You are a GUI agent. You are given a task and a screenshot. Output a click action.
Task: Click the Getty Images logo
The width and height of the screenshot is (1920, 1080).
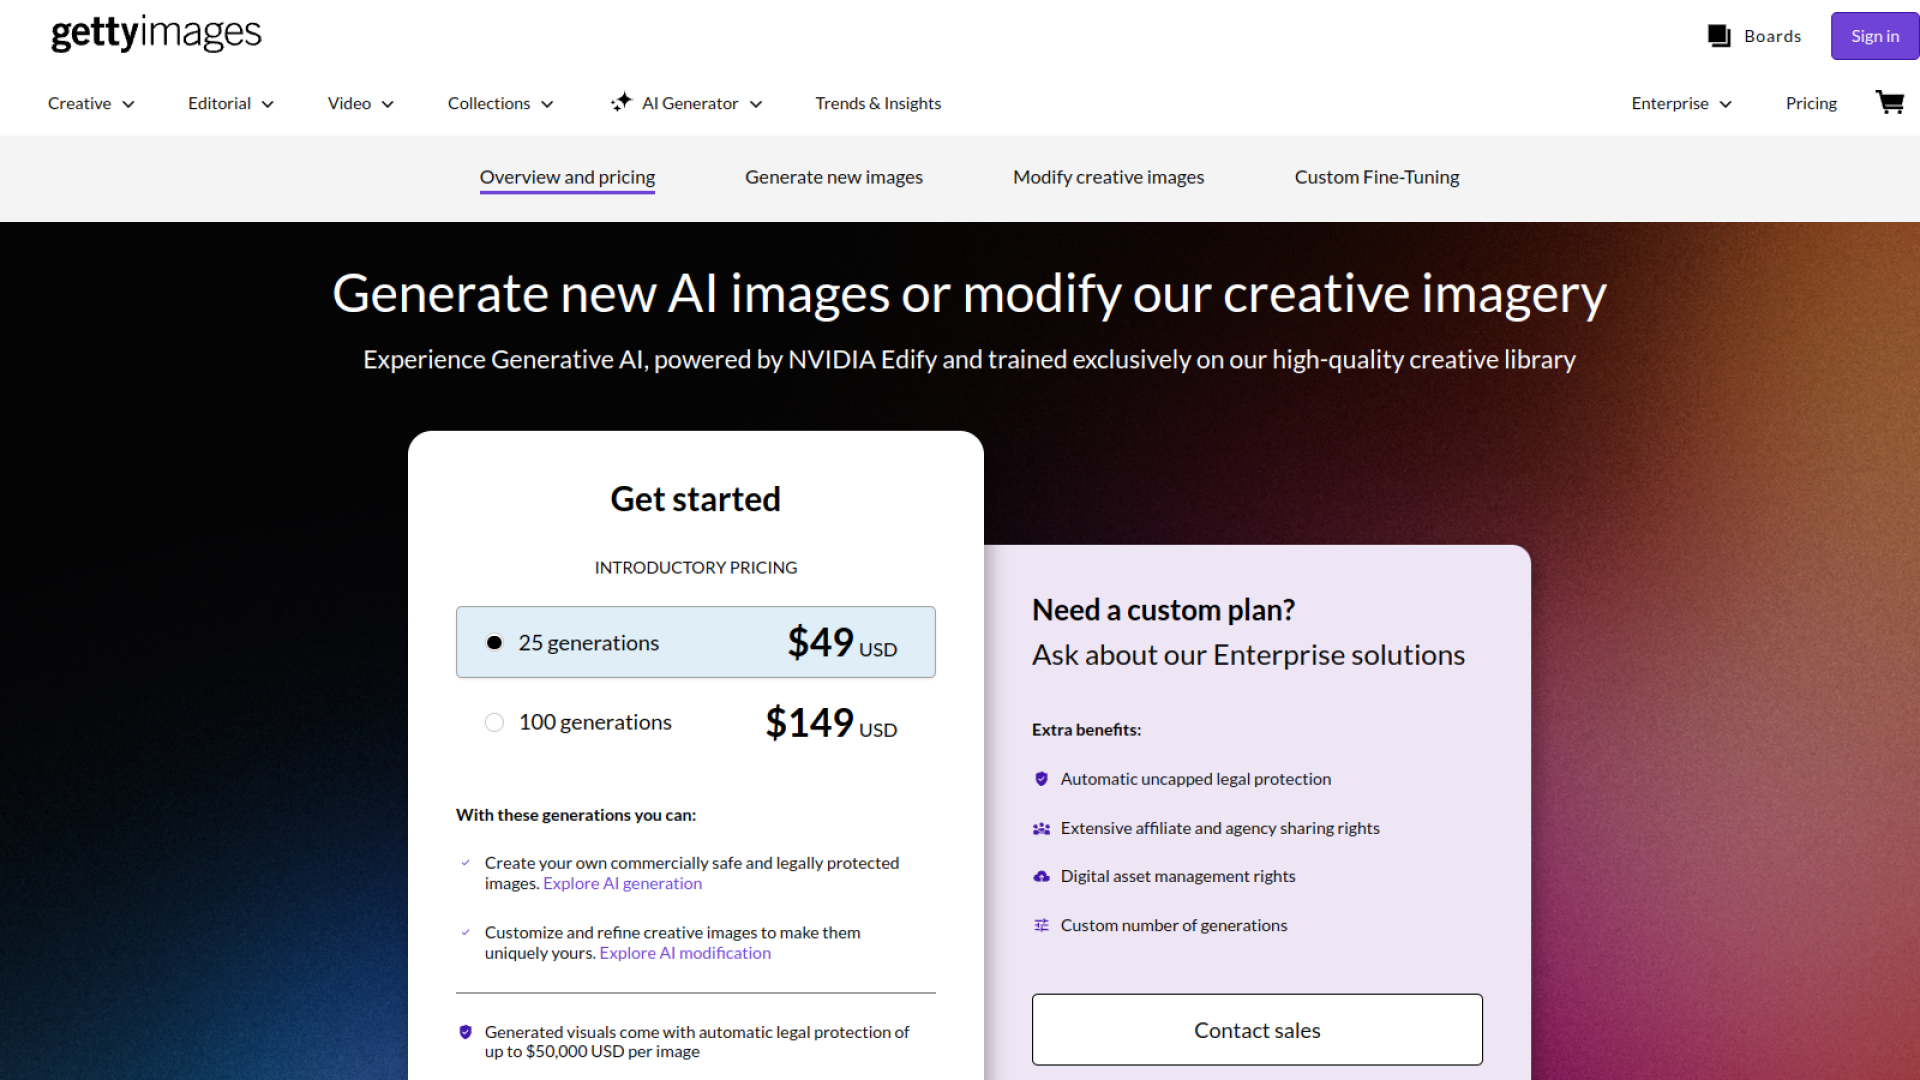coord(154,33)
